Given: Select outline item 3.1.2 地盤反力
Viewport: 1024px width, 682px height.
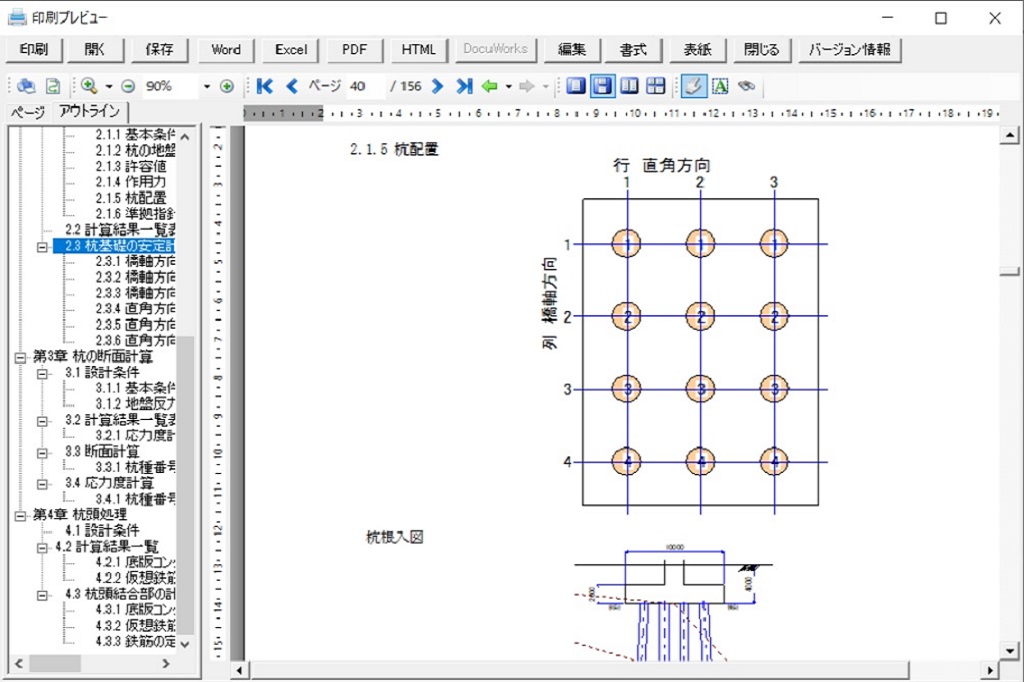Looking at the screenshot, I should (135, 404).
